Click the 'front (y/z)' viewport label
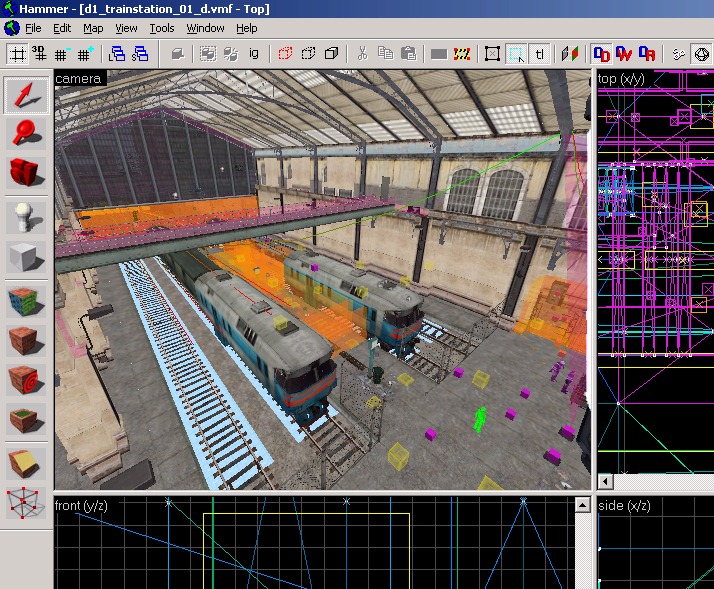The height and width of the screenshot is (589, 714). (x=81, y=506)
